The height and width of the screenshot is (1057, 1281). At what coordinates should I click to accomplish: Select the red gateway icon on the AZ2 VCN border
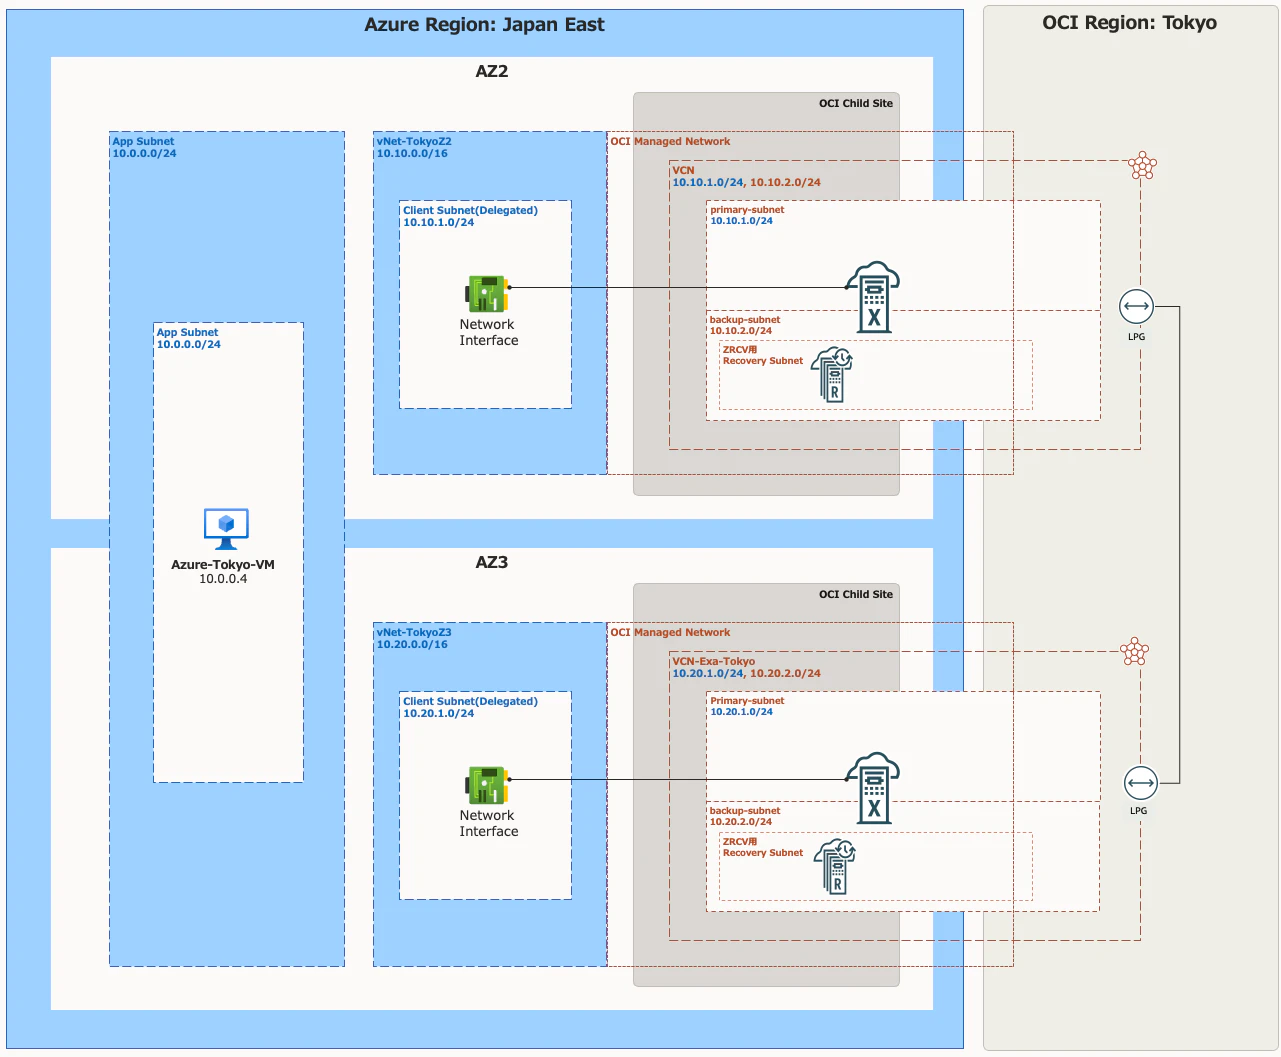1142,166
